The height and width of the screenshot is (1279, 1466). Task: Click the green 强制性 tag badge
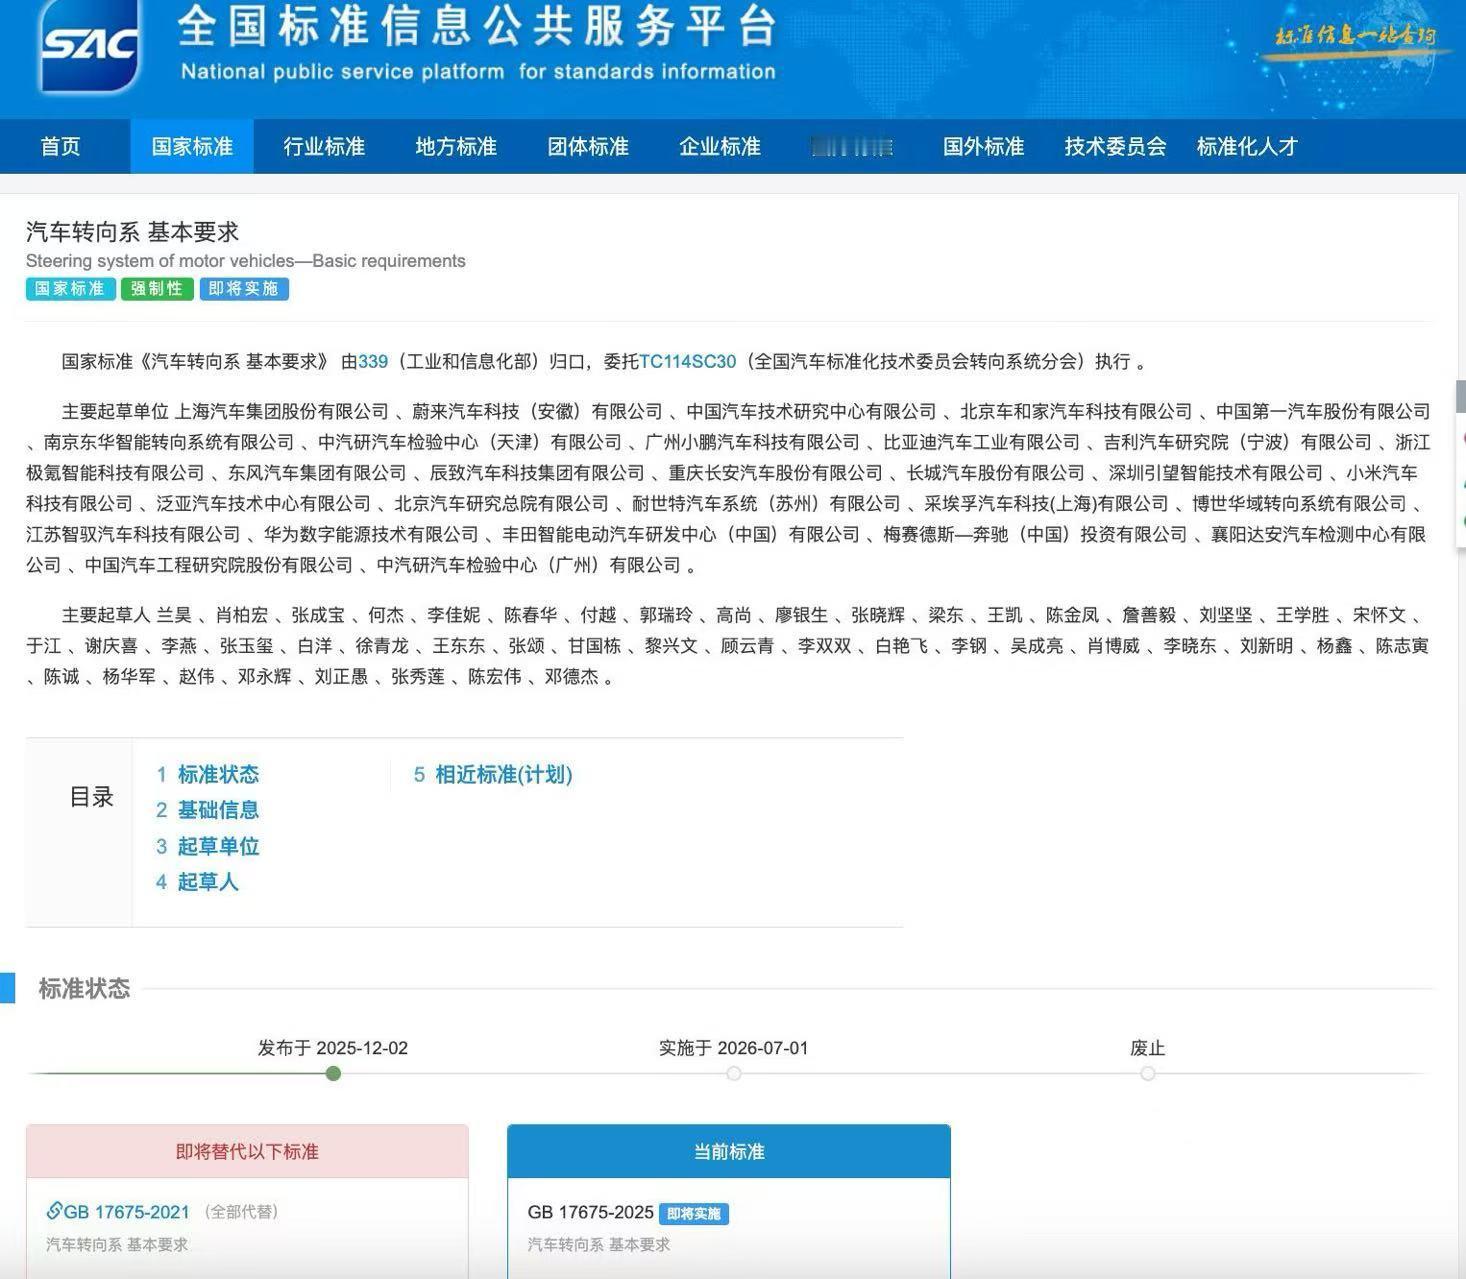[157, 289]
